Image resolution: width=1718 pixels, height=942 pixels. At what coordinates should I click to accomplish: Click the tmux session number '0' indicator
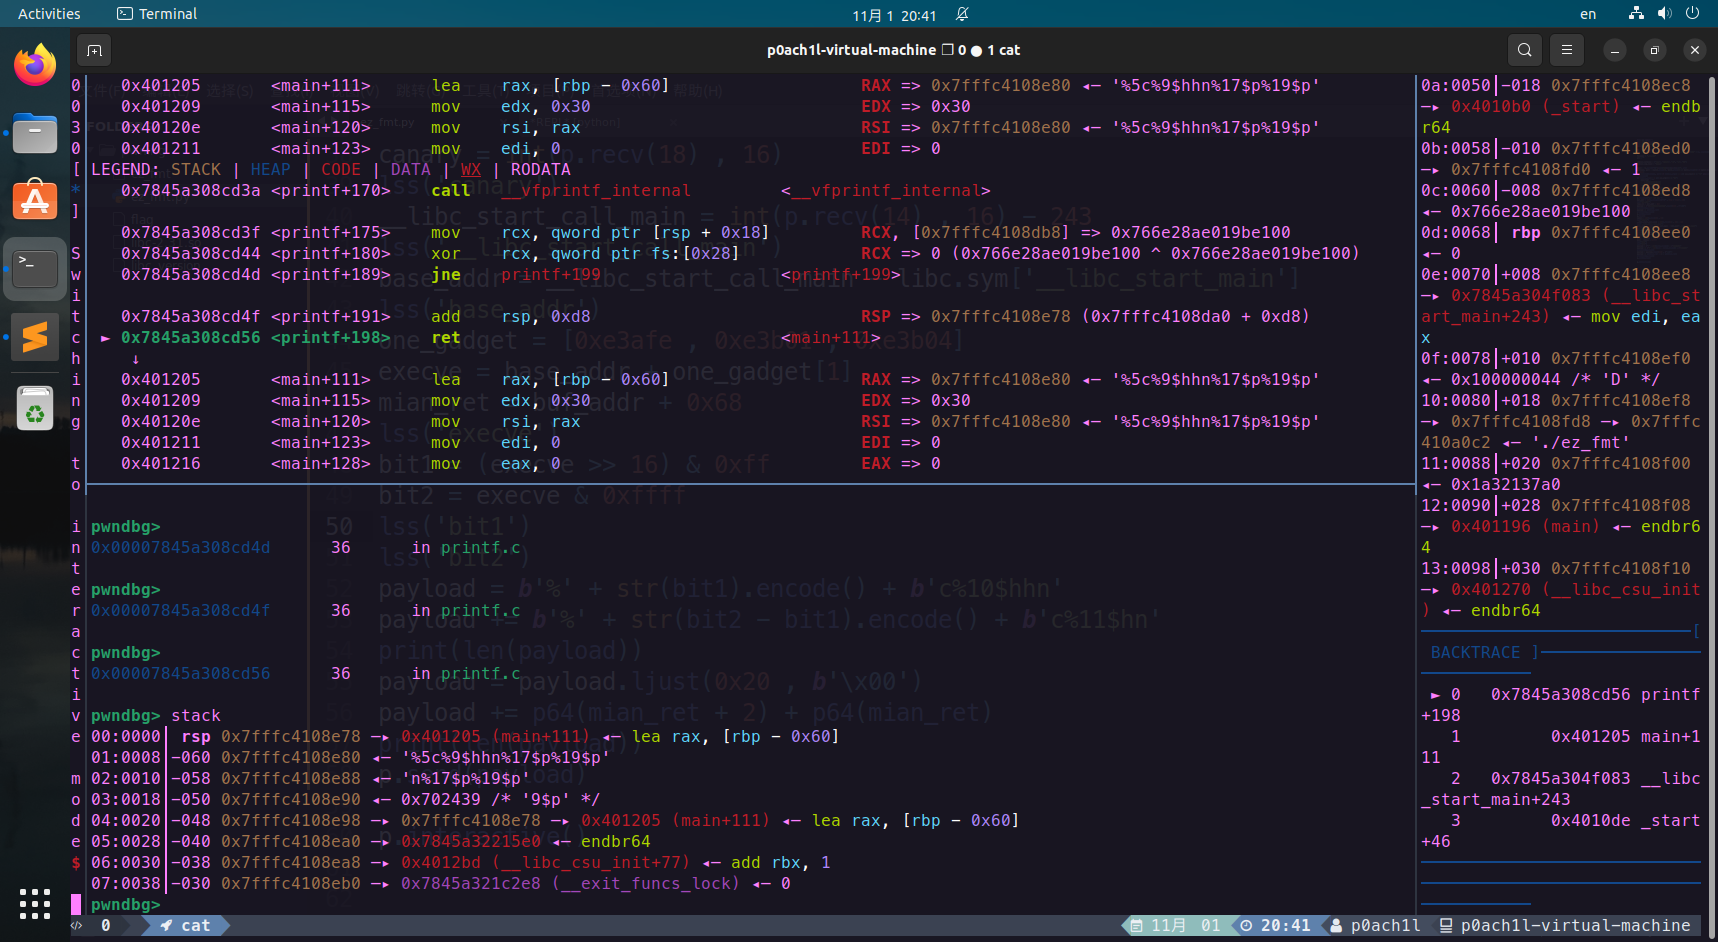[105, 926]
